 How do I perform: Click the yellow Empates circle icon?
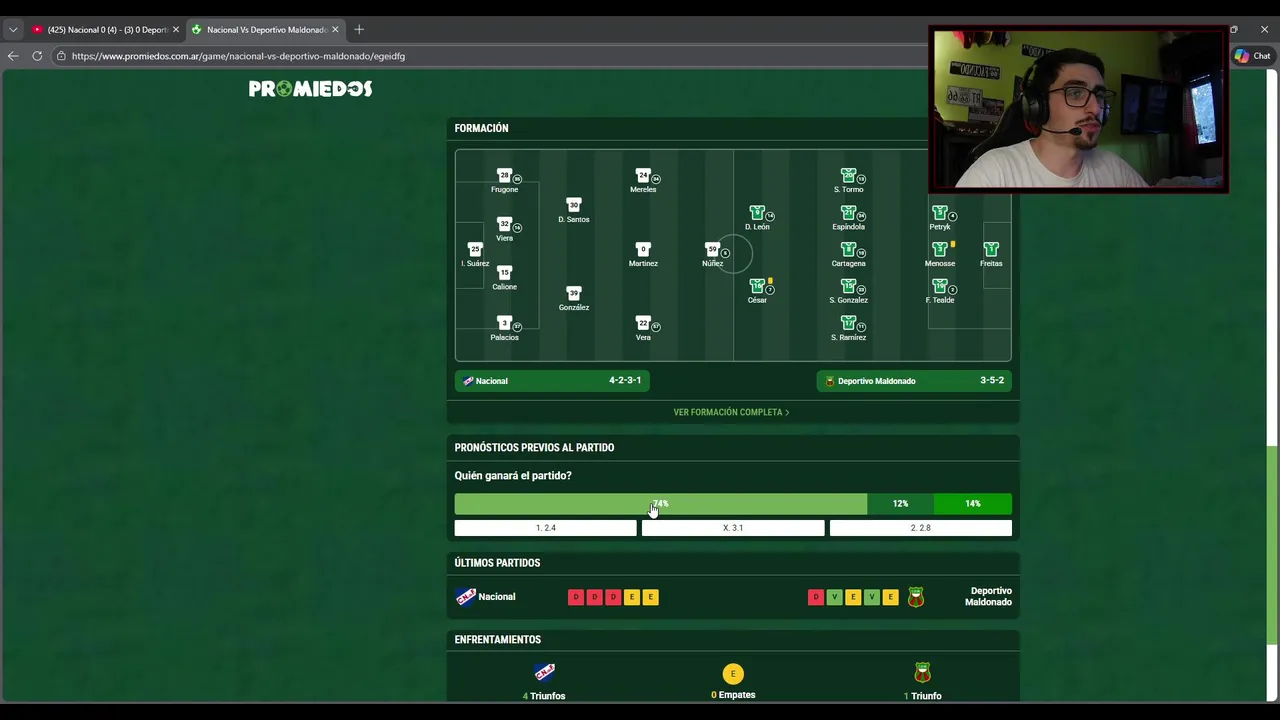[733, 674]
